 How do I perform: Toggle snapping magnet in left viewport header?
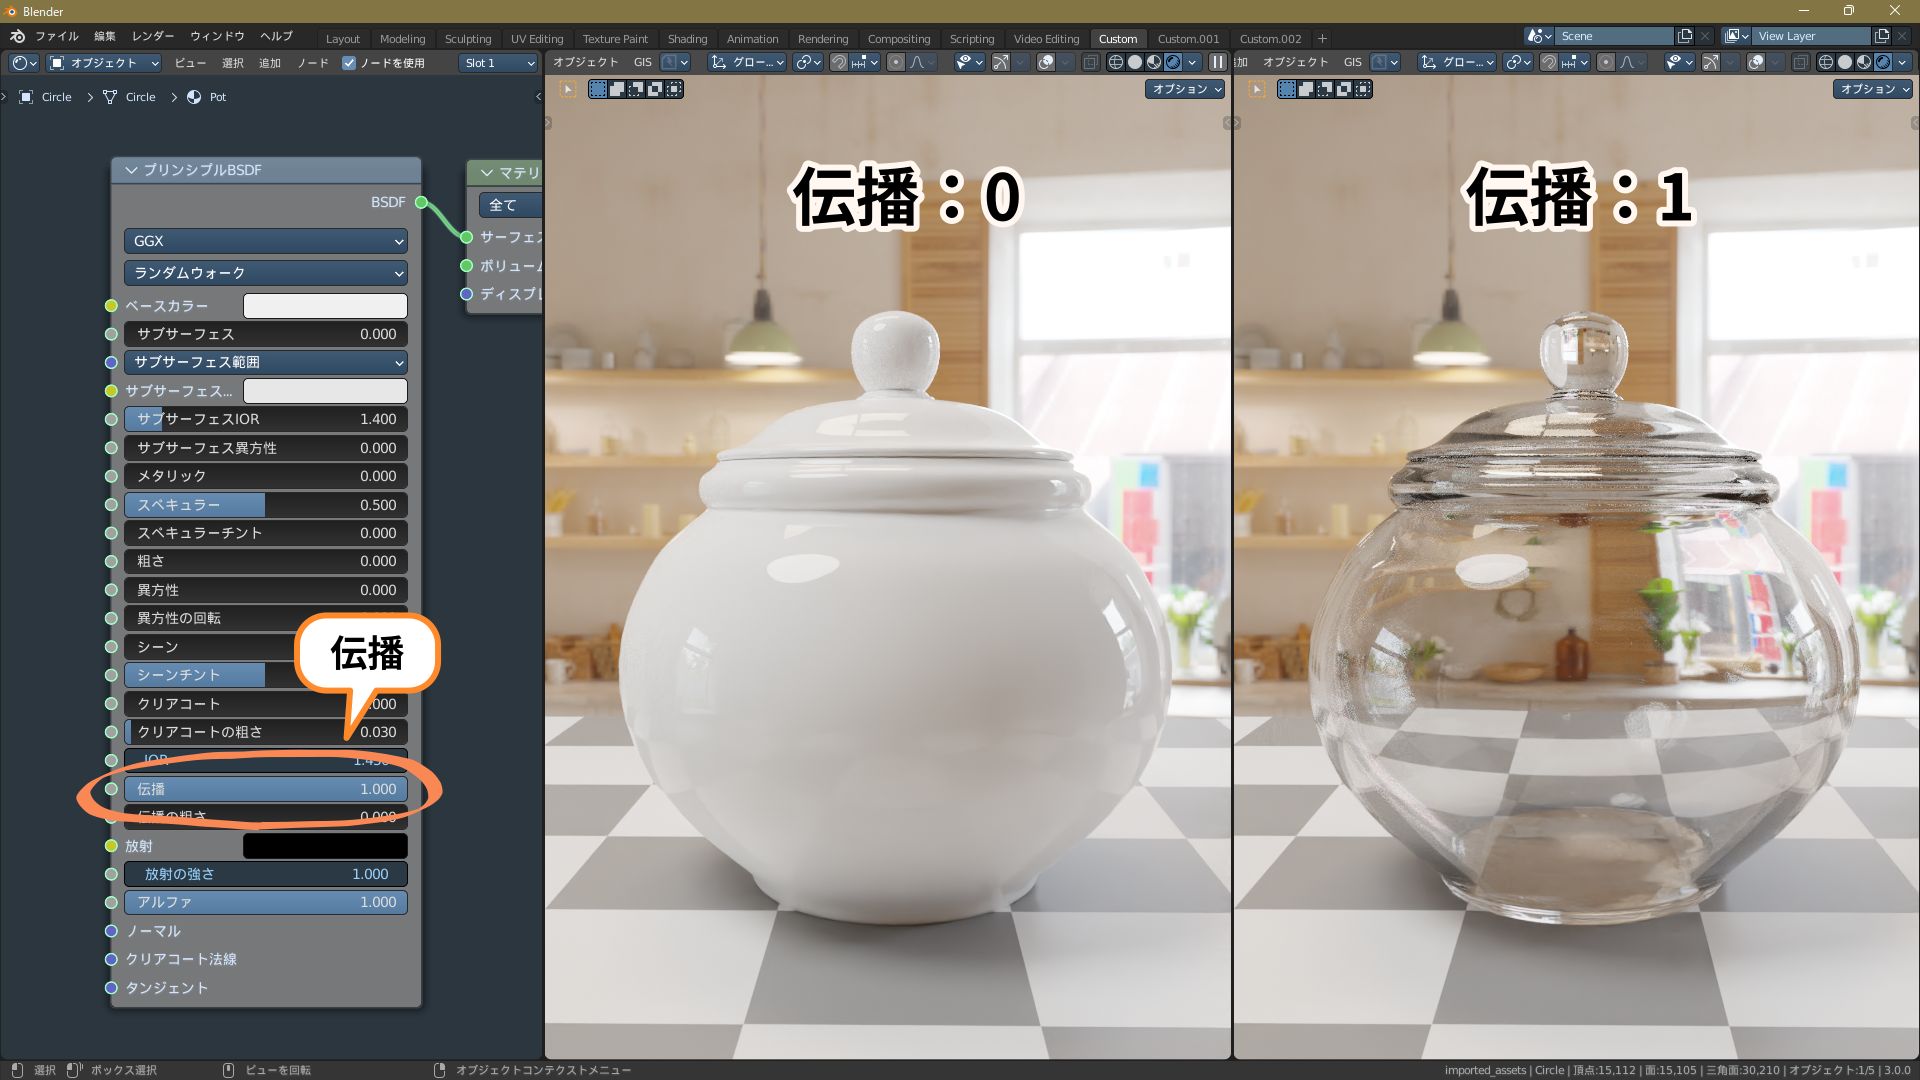pyautogui.click(x=839, y=62)
